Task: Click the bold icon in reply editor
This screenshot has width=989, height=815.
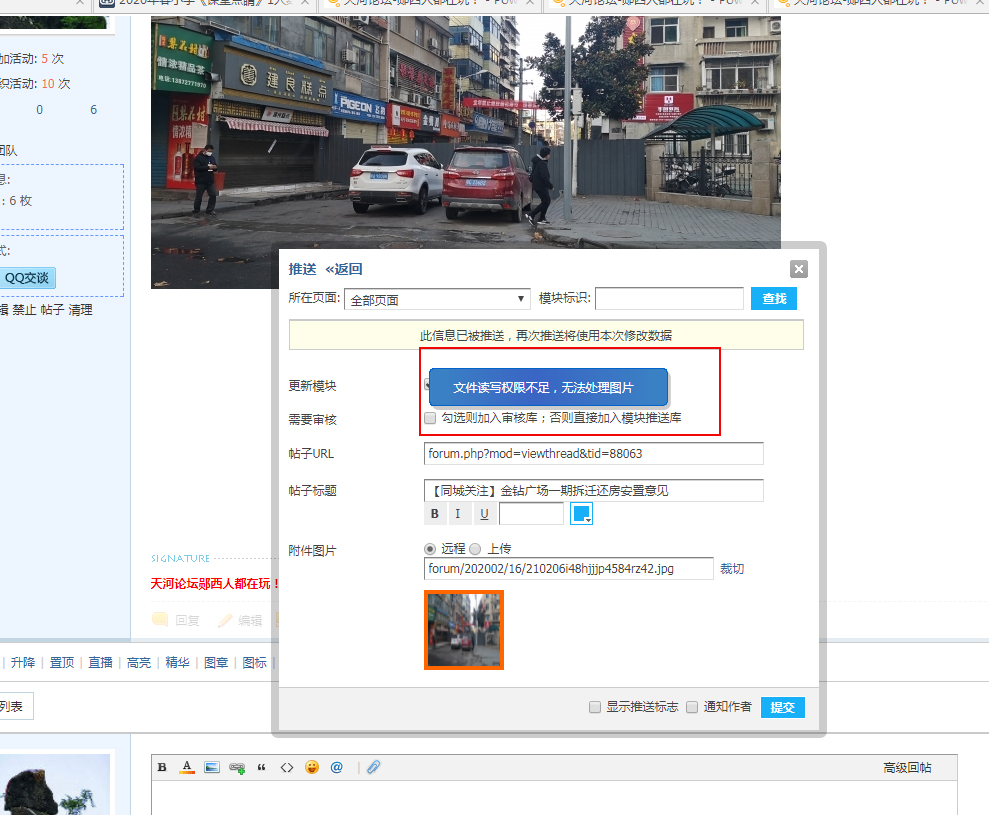Action: coord(162,767)
